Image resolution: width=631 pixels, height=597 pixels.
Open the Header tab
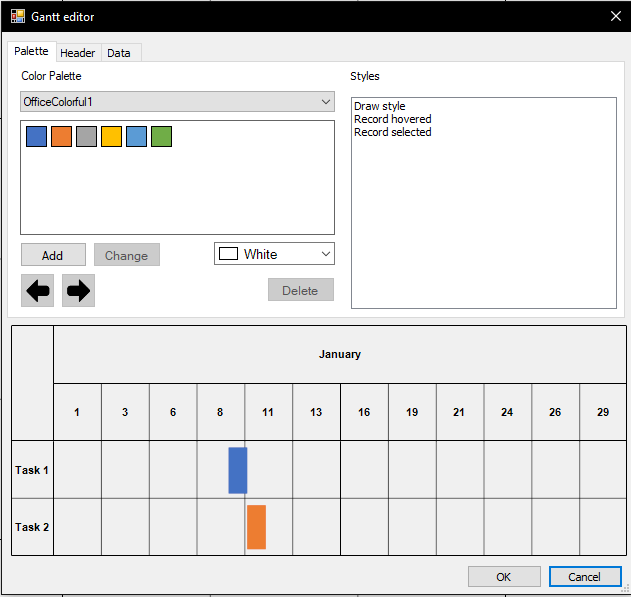pos(78,53)
